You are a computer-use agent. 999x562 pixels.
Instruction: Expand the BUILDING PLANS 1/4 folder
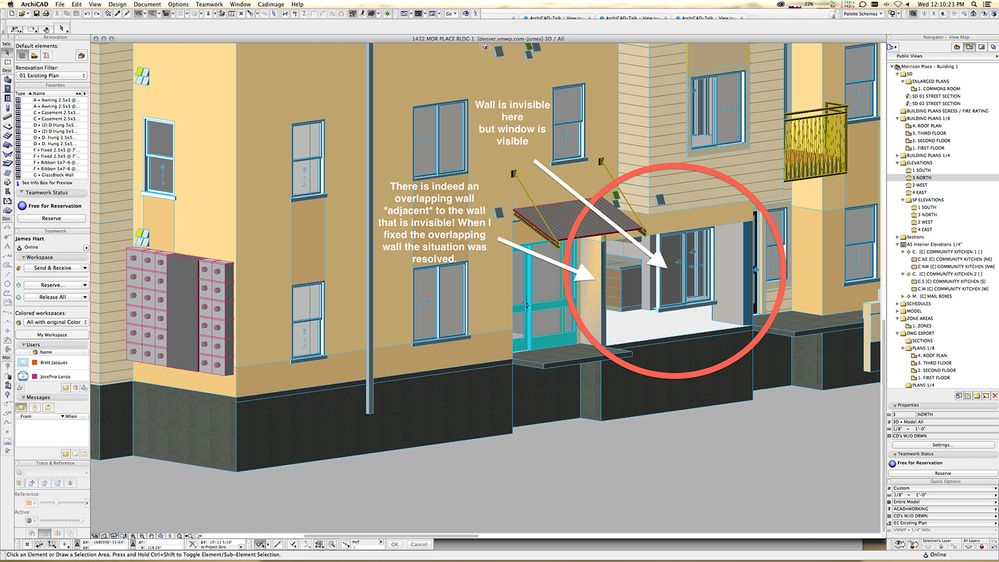point(898,155)
